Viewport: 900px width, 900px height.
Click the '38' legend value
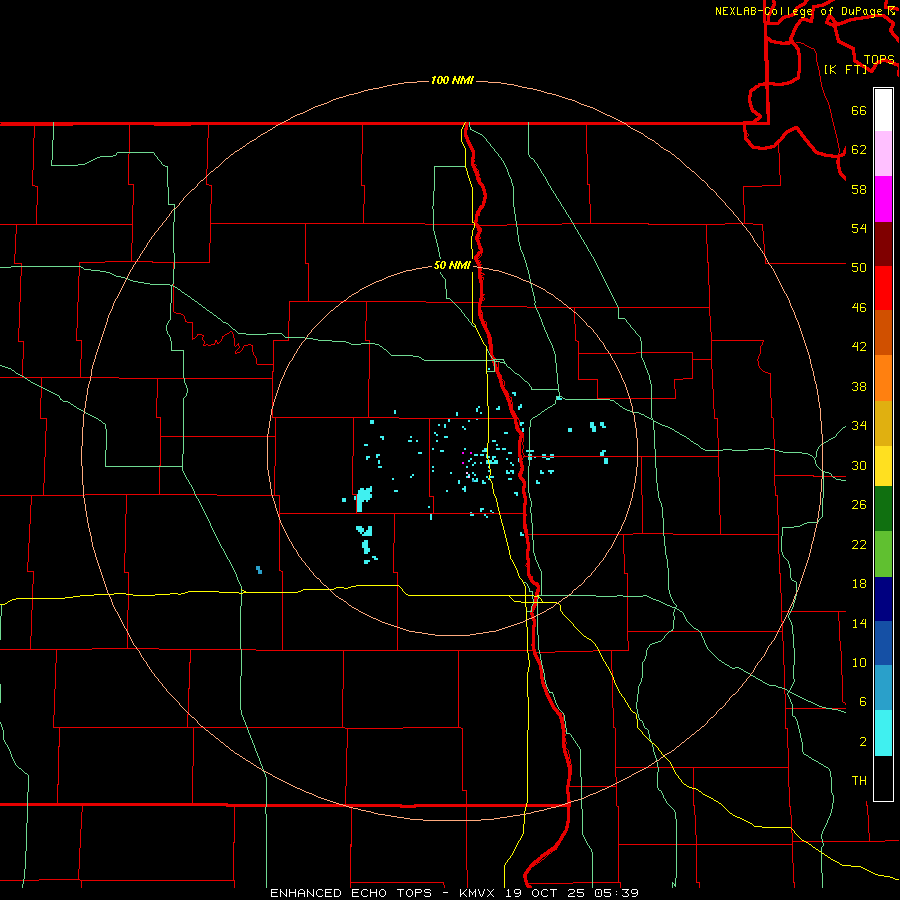(x=859, y=386)
